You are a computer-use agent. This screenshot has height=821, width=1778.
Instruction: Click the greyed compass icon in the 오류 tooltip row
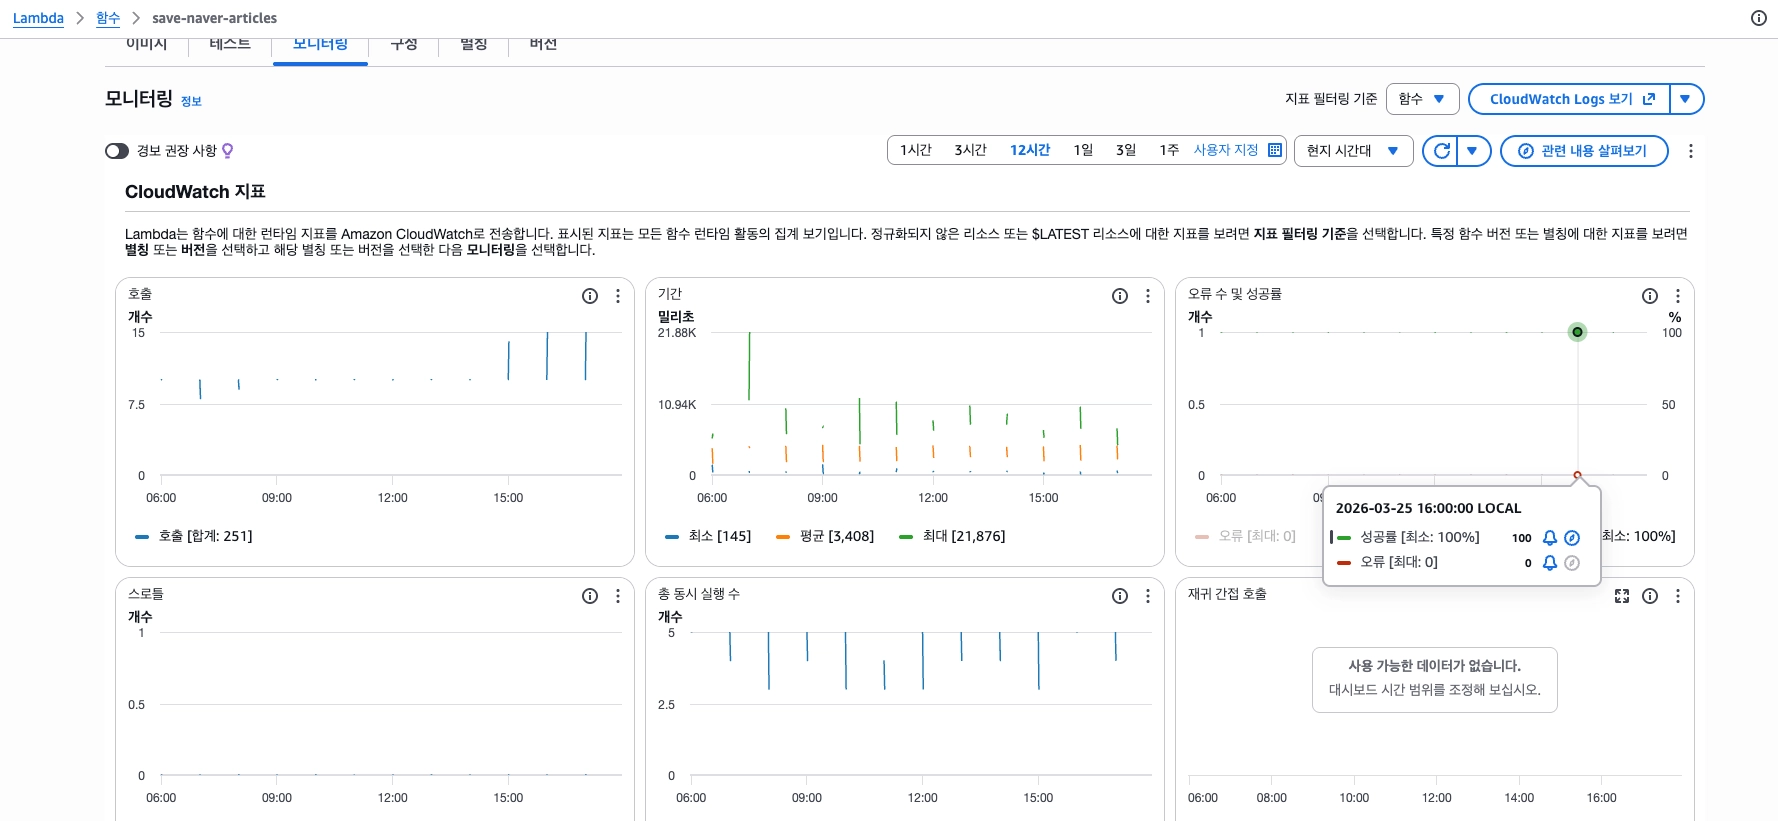1572,563
